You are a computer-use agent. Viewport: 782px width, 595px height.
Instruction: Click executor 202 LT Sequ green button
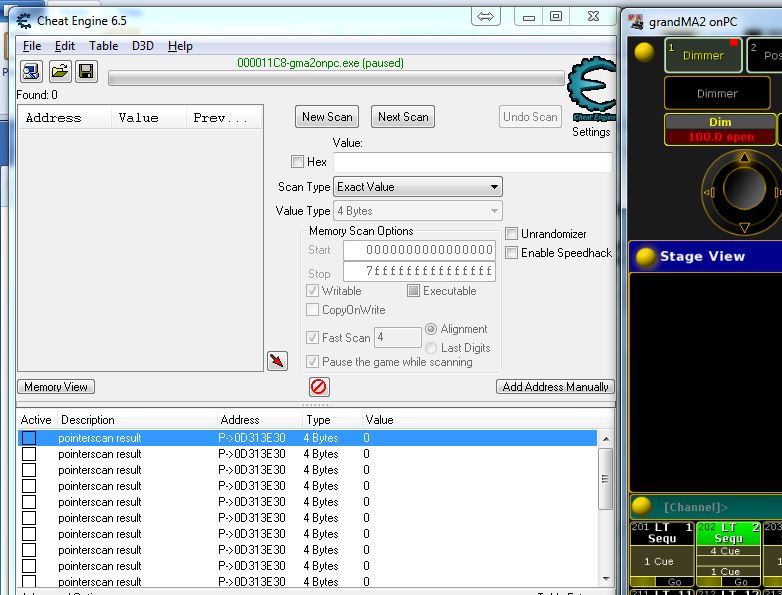click(728, 533)
